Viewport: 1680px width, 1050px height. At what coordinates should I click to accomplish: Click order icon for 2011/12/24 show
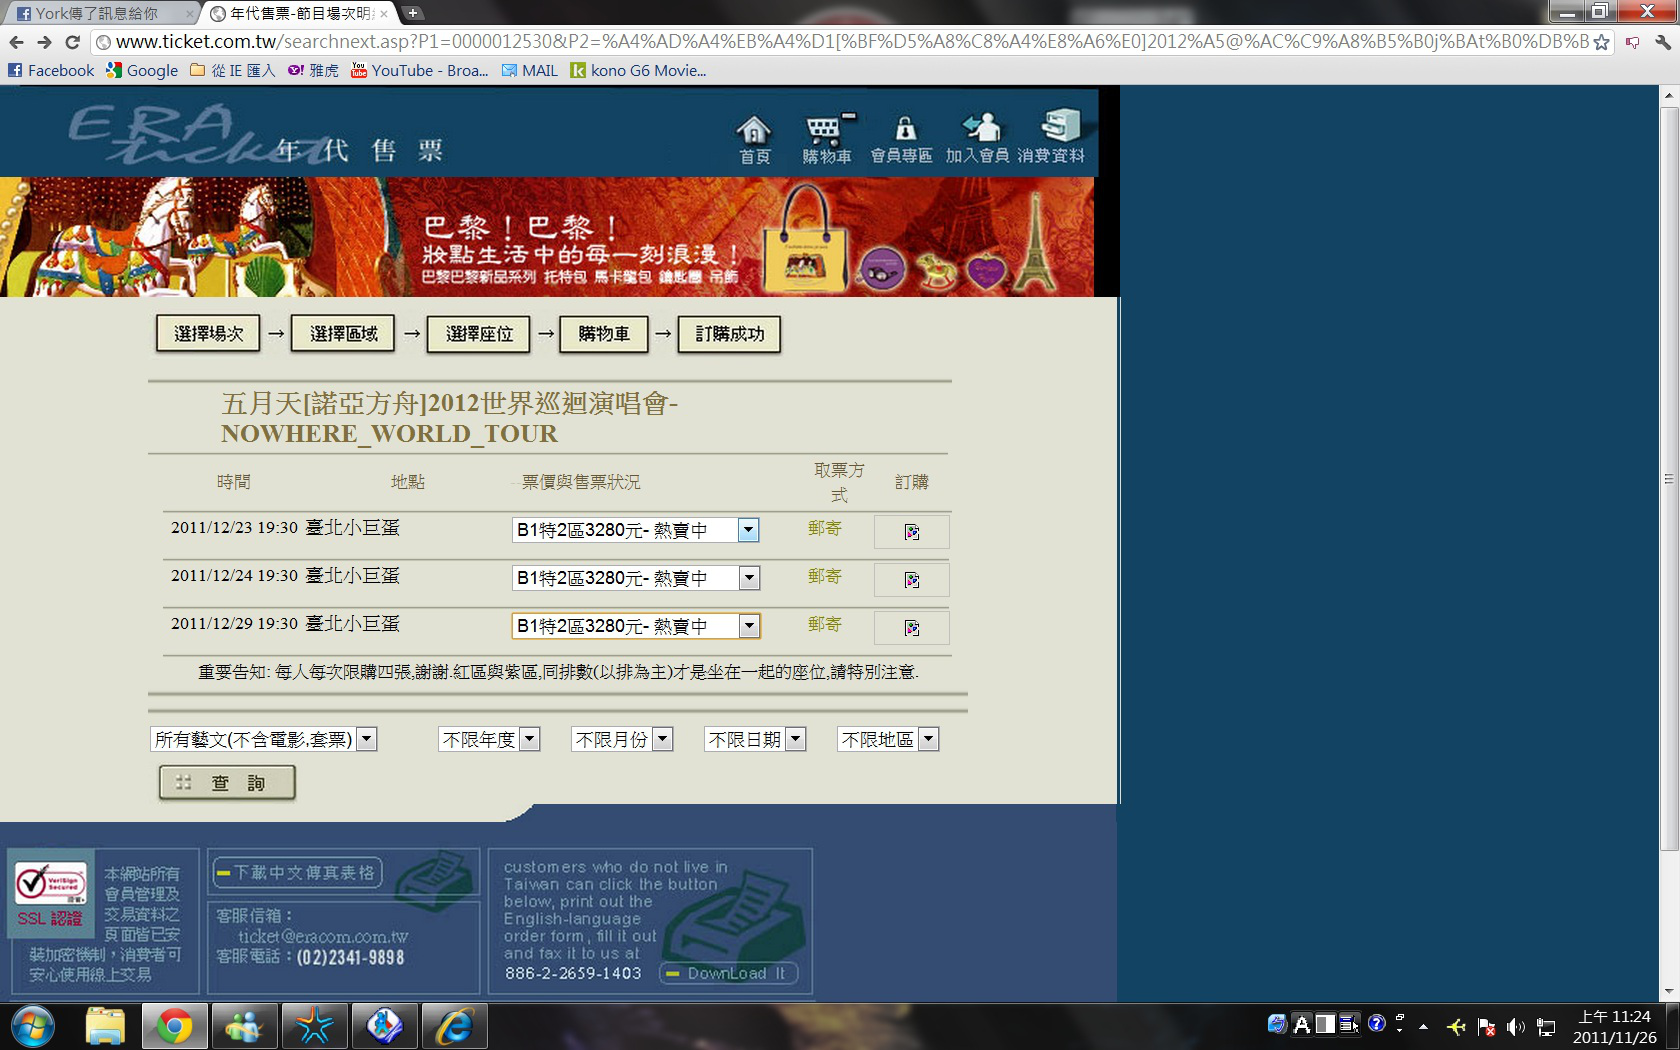tap(912, 580)
